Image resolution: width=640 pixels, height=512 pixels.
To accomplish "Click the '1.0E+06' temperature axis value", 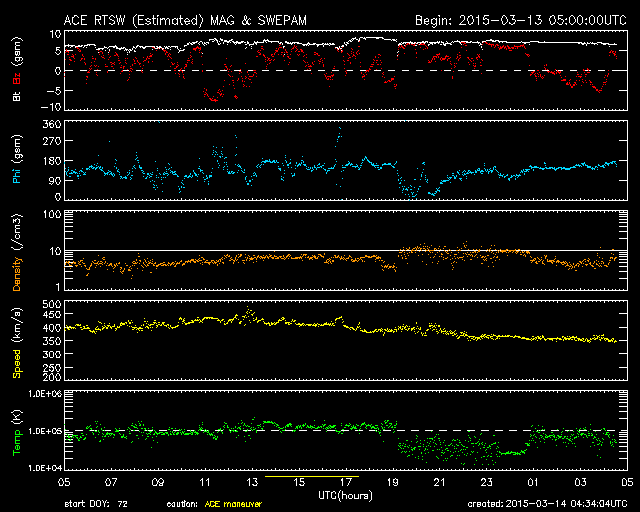I will pos(45,394).
